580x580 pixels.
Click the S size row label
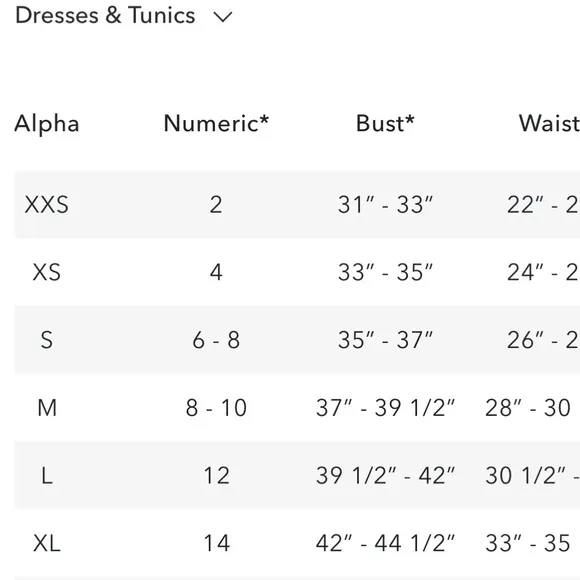[x=47, y=340]
